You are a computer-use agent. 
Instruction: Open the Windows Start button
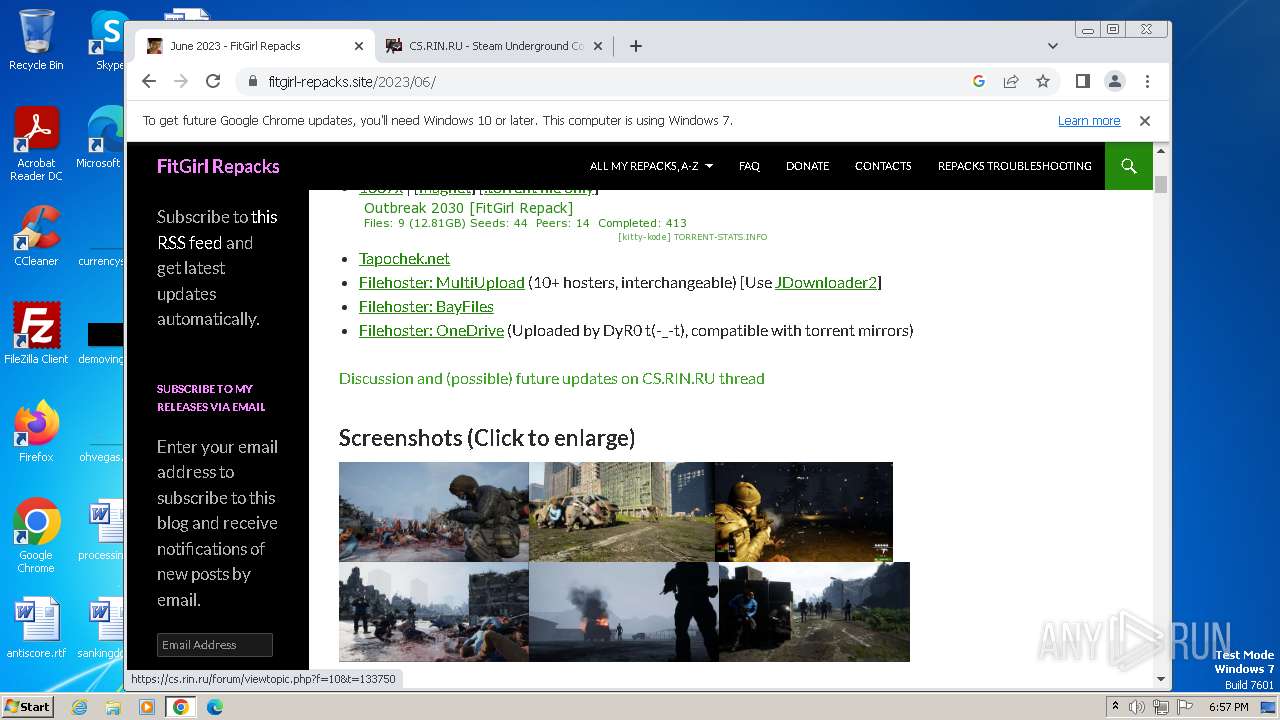(x=27, y=706)
